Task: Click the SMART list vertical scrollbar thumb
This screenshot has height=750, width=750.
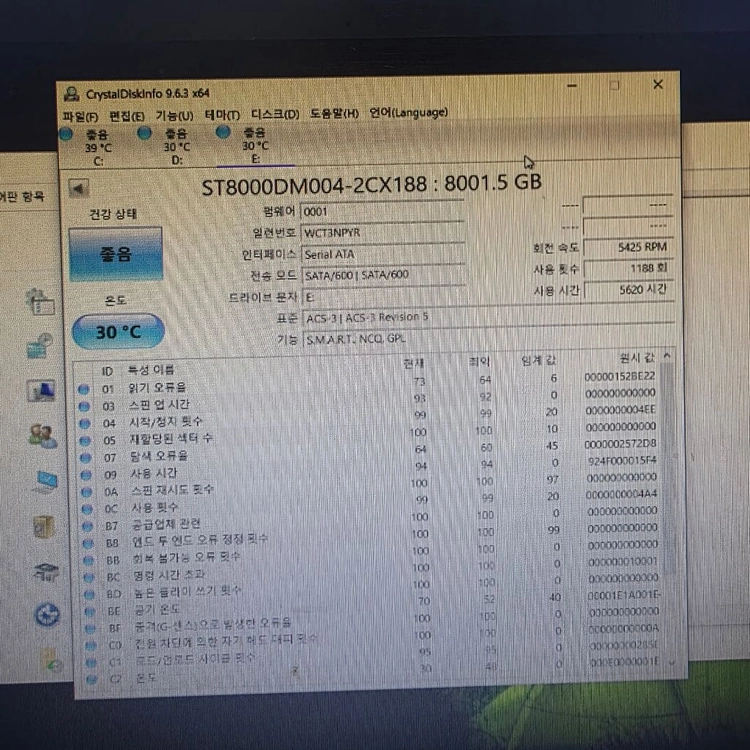Action: [x=670, y=469]
